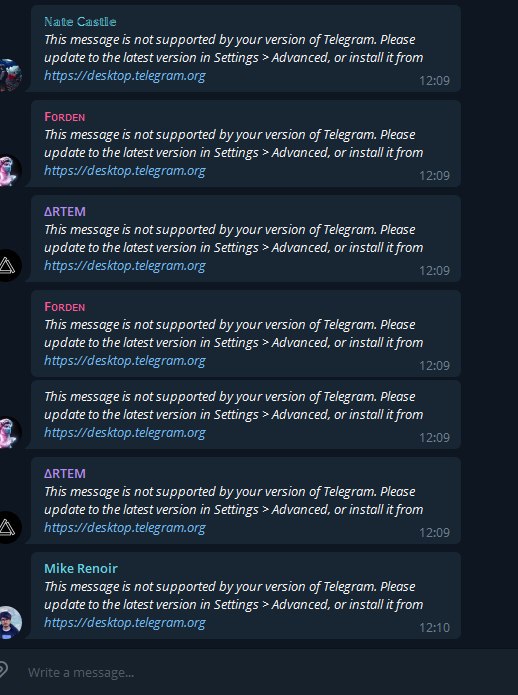The width and height of the screenshot is (518, 695).
Task: Click the last ARTEM triangle avatar
Action: coord(10,527)
